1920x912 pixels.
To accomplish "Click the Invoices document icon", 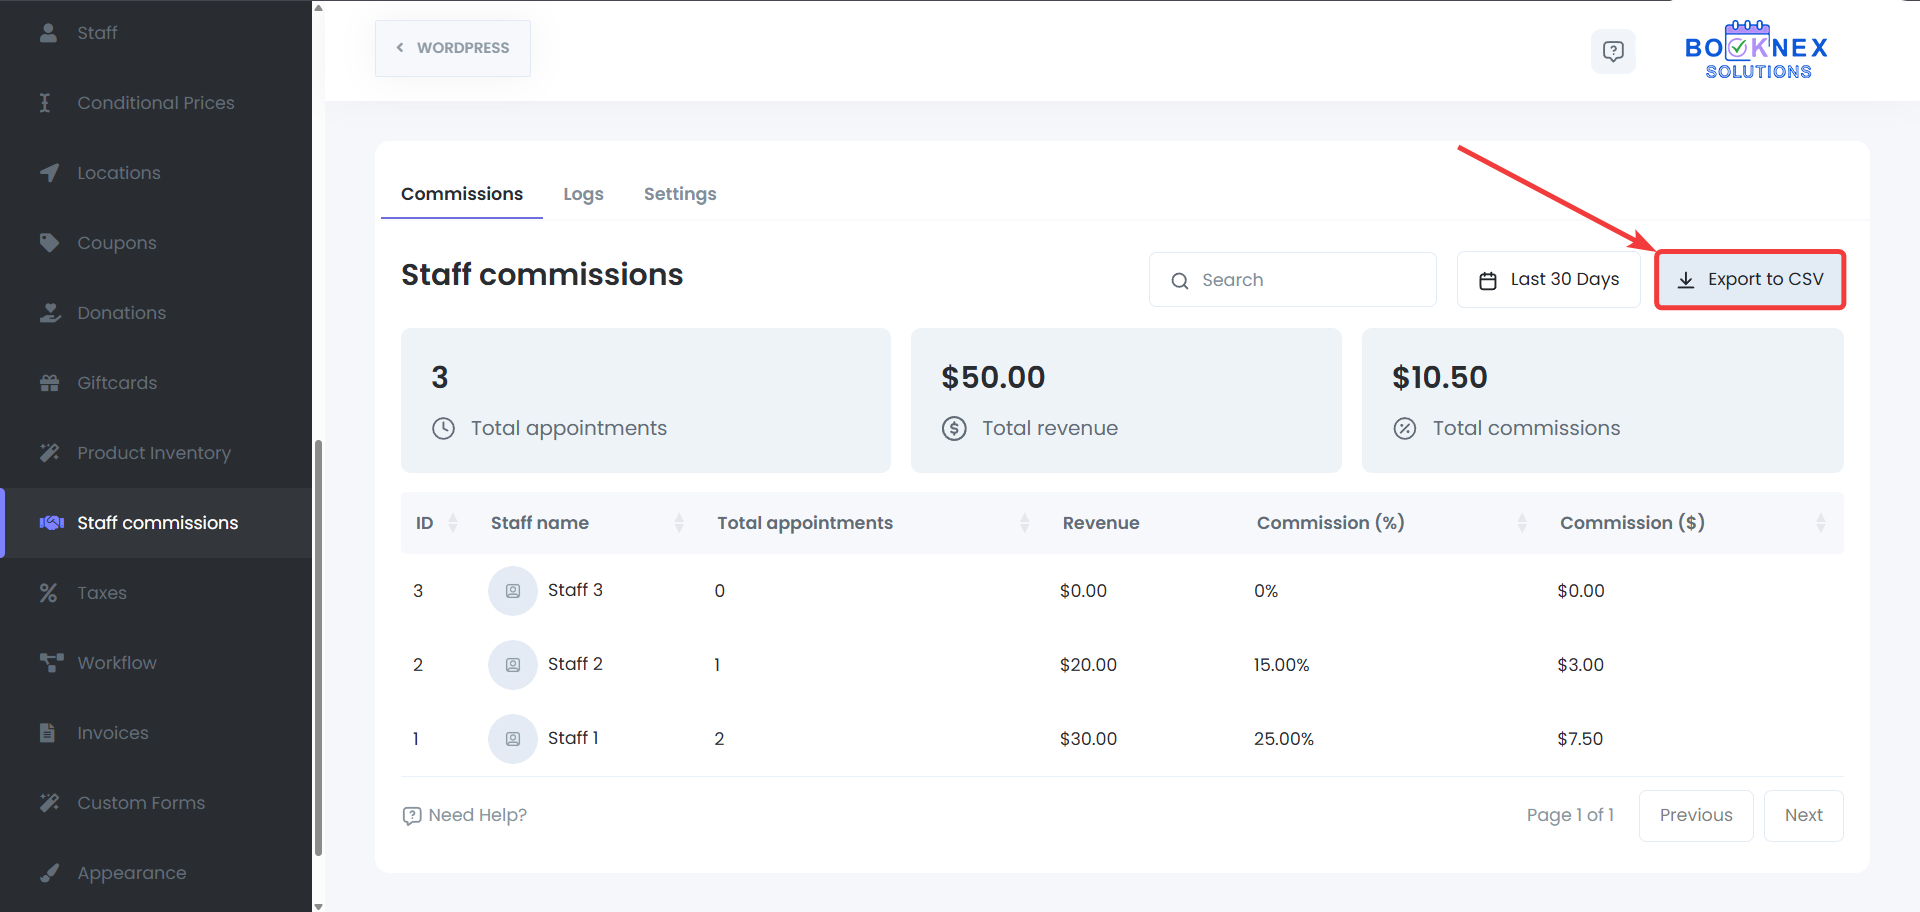I will click(48, 732).
